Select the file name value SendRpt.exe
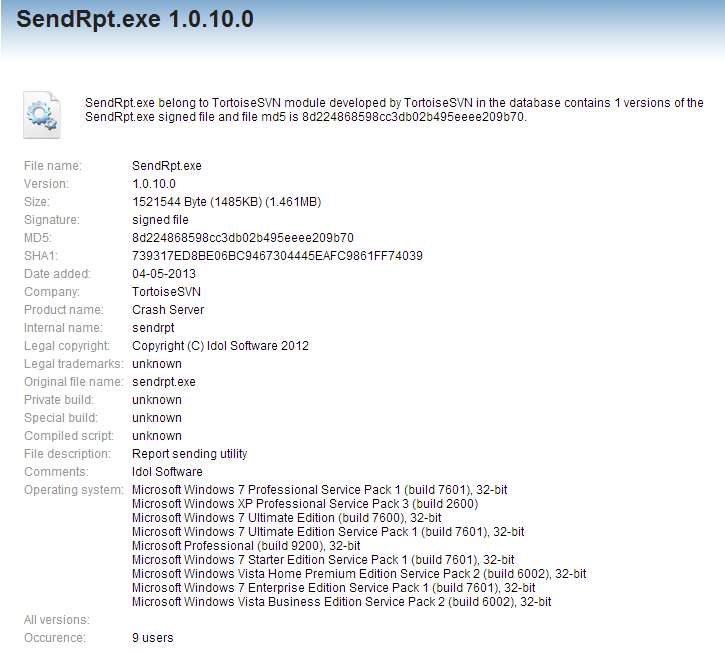Image resolution: width=725 pixels, height=652 pixels. pyautogui.click(x=167, y=166)
